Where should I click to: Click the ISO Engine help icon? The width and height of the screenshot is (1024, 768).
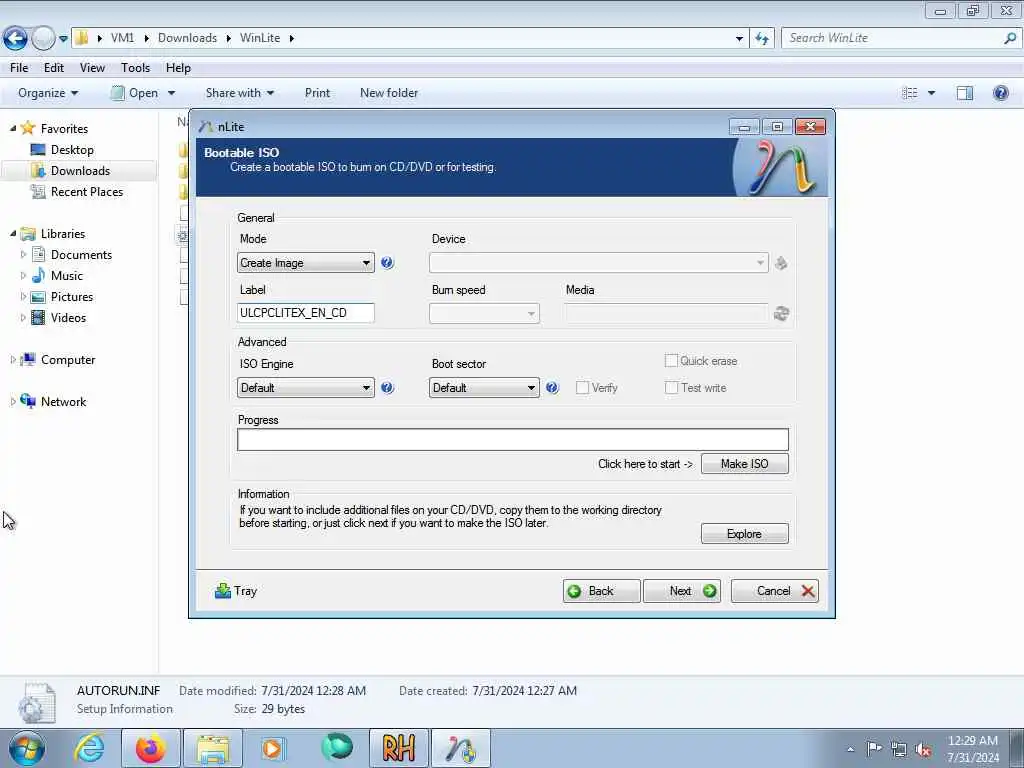click(x=387, y=387)
